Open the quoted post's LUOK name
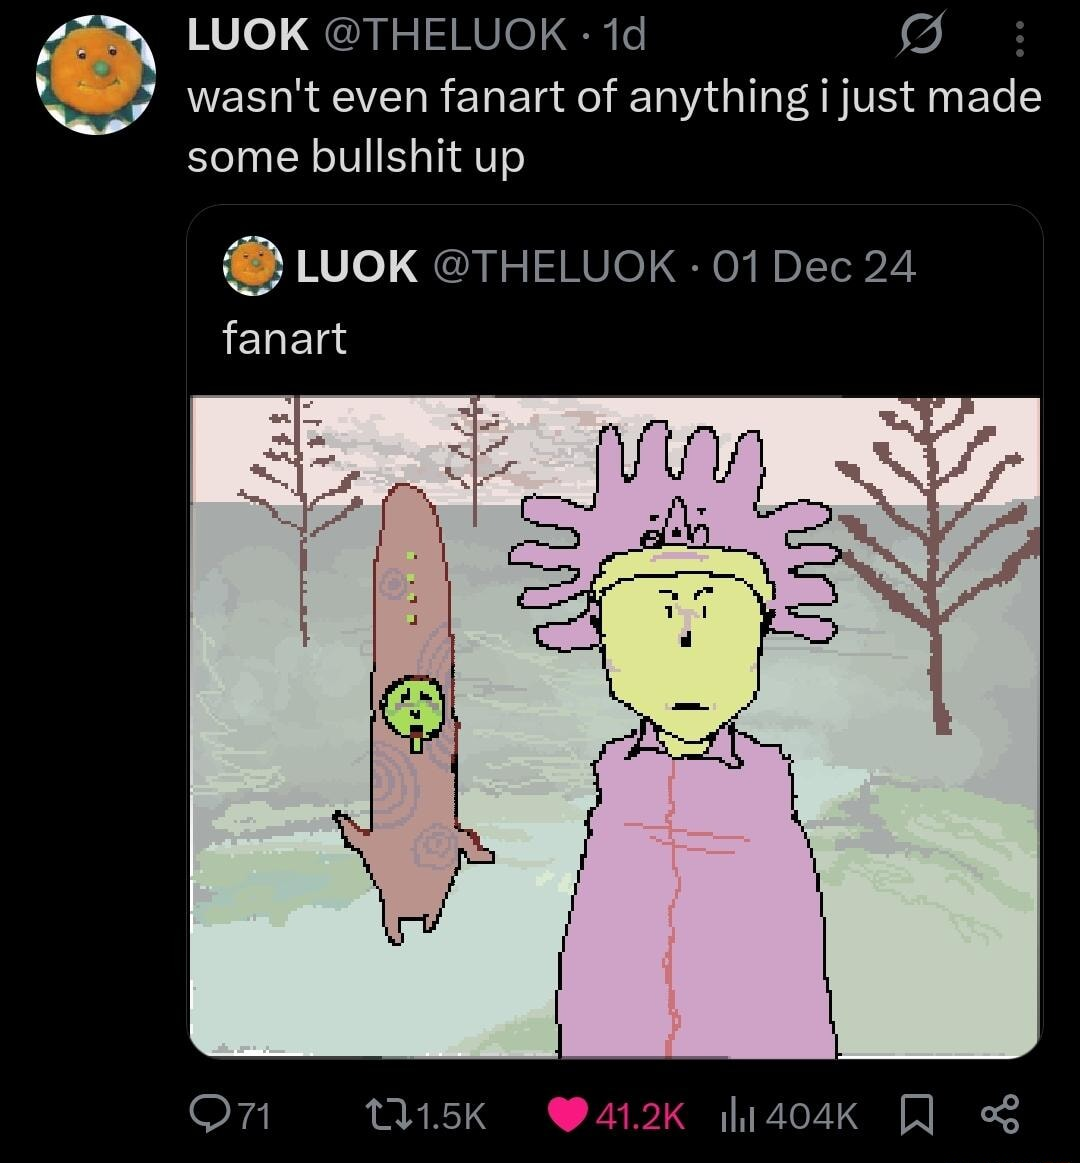This screenshot has height=1163, width=1080. coord(357,266)
